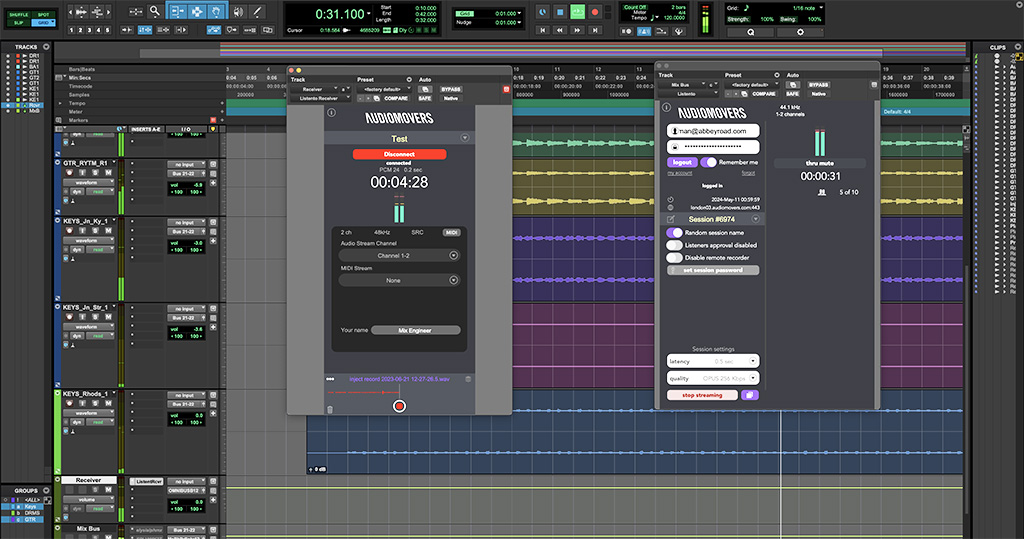
Task: Click the session name edit icon
Action: tap(671, 220)
